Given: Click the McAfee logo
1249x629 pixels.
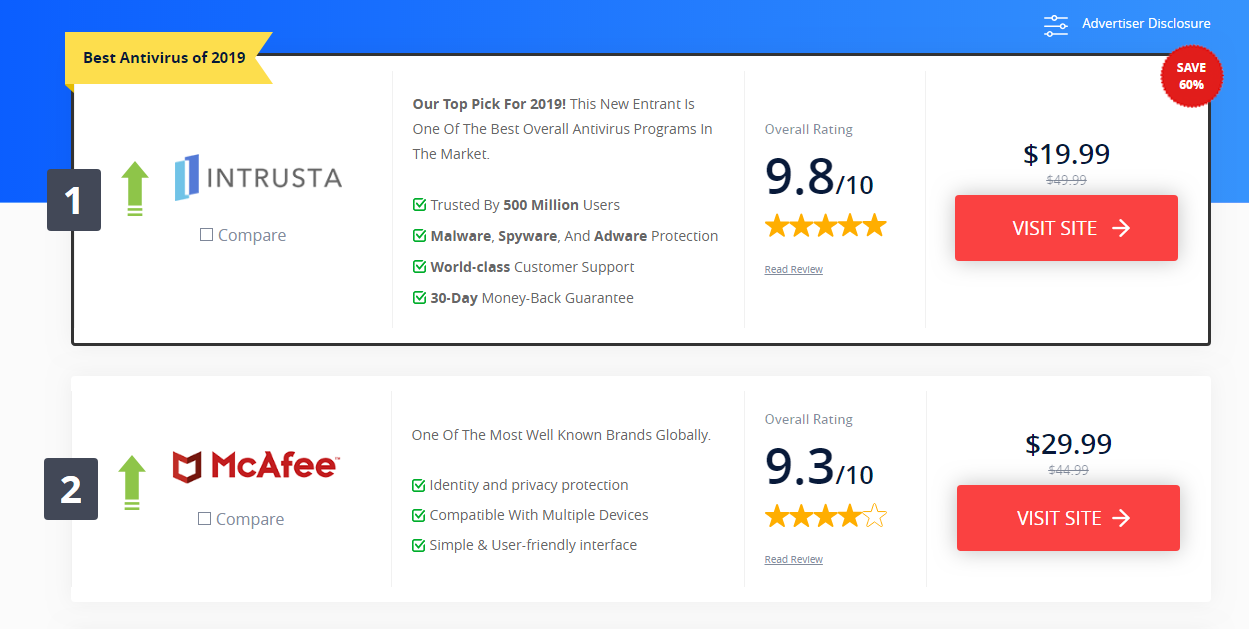Looking at the screenshot, I should (x=255, y=466).
